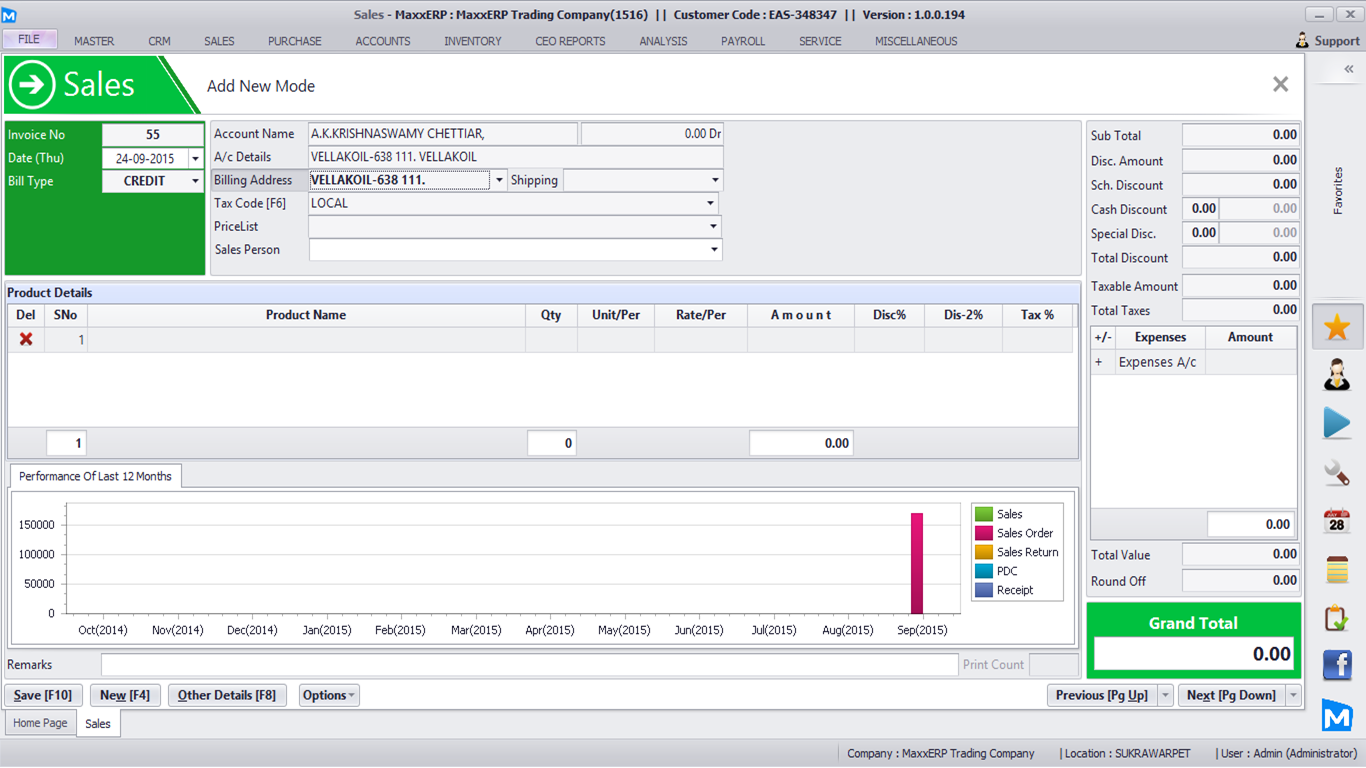This screenshot has width=1366, height=768.
Task: Click the Favorites star icon in sidebar
Action: pos(1337,328)
